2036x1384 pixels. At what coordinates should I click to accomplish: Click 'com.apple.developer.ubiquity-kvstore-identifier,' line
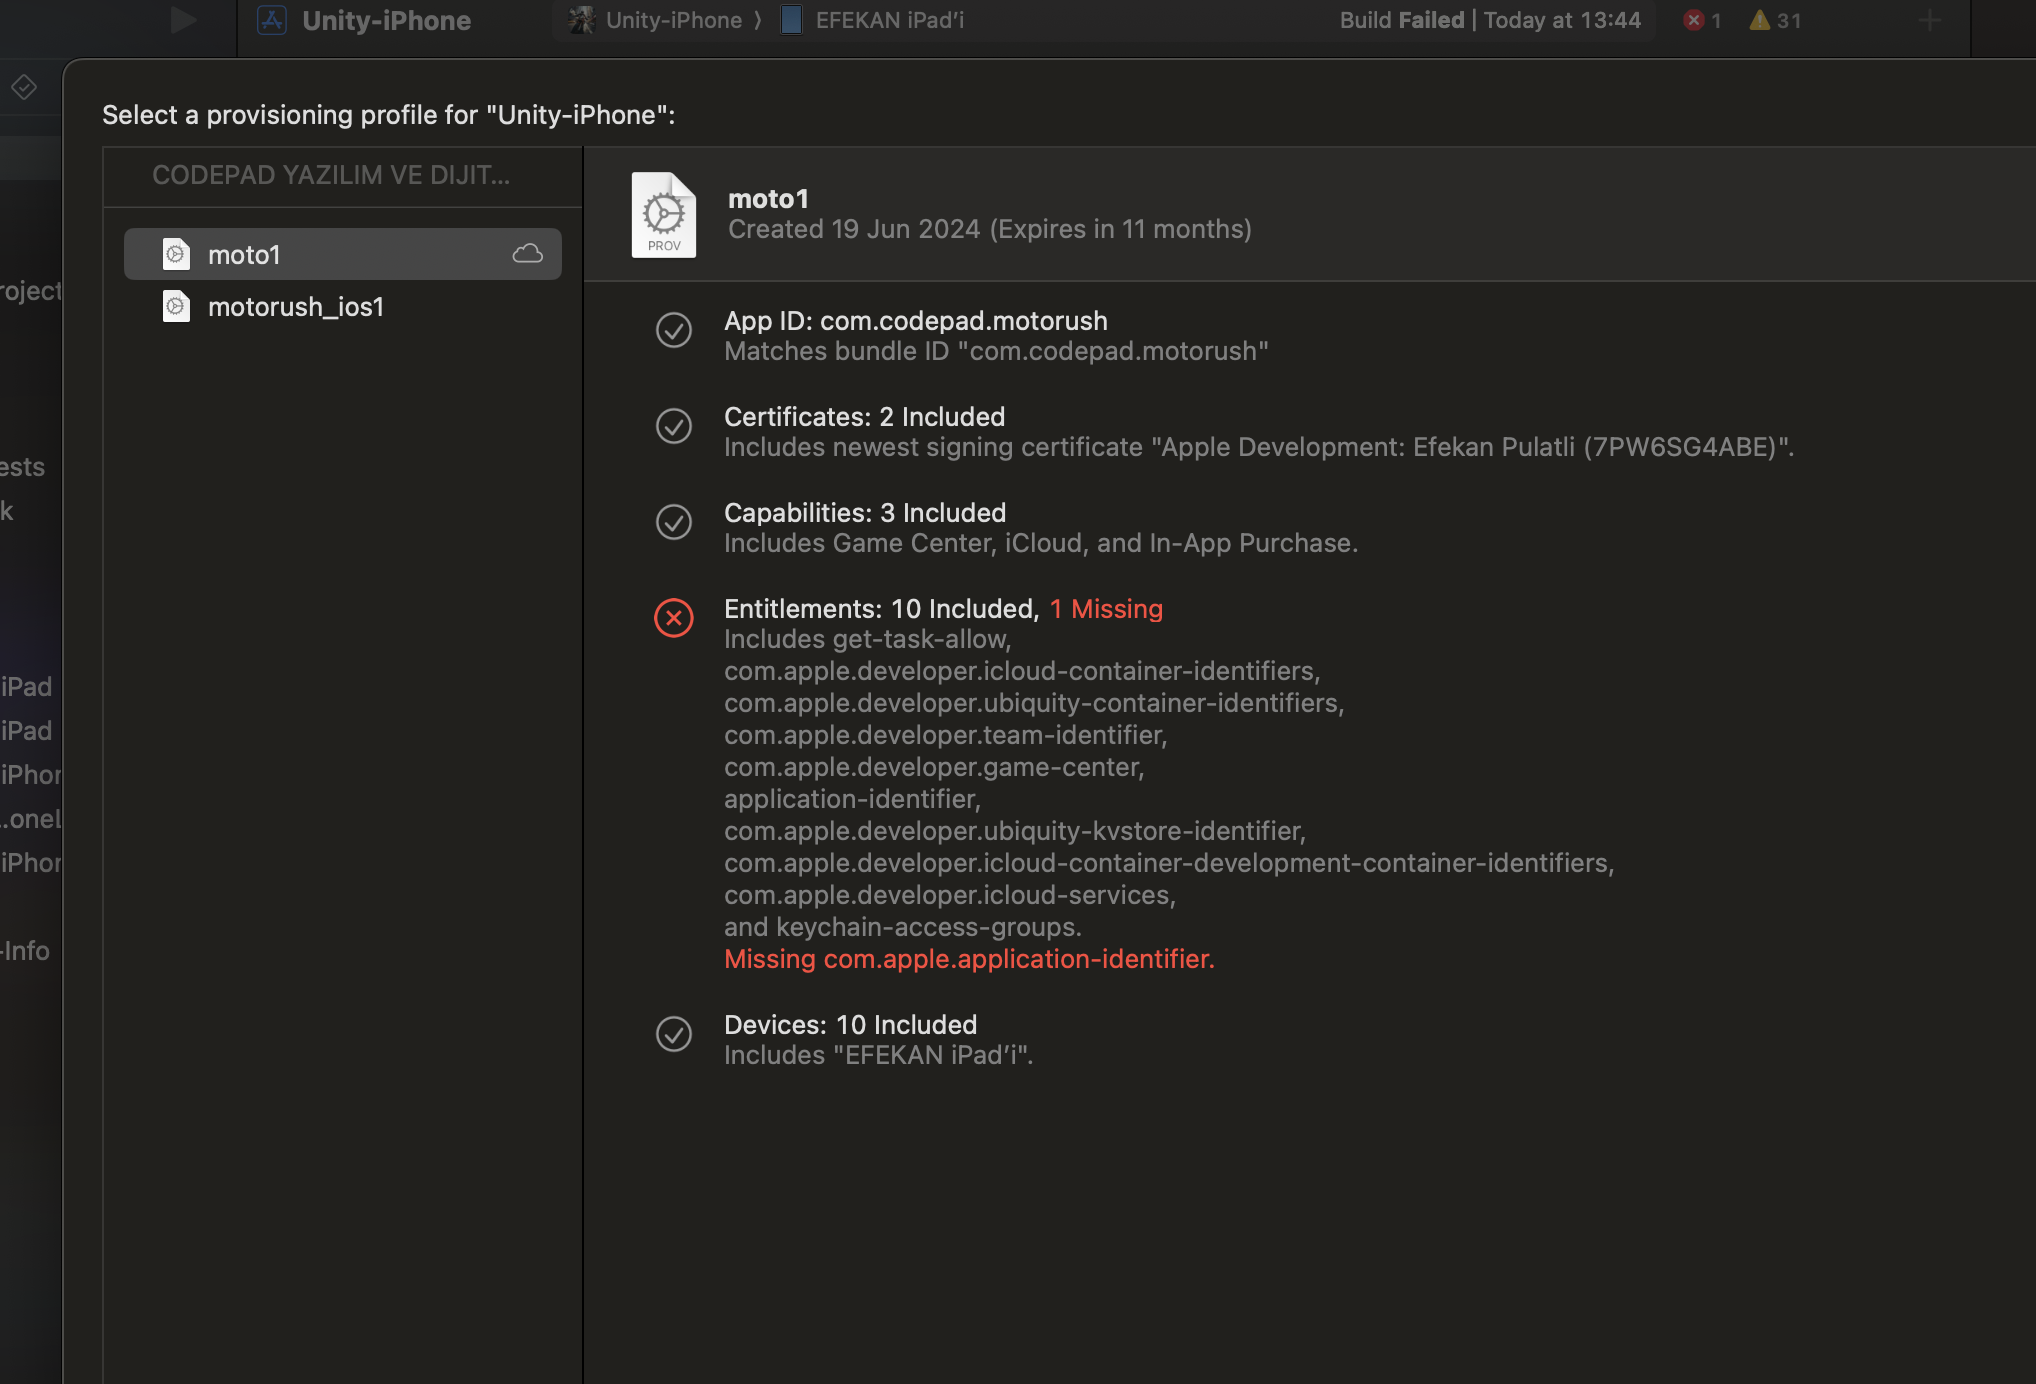[1015, 831]
